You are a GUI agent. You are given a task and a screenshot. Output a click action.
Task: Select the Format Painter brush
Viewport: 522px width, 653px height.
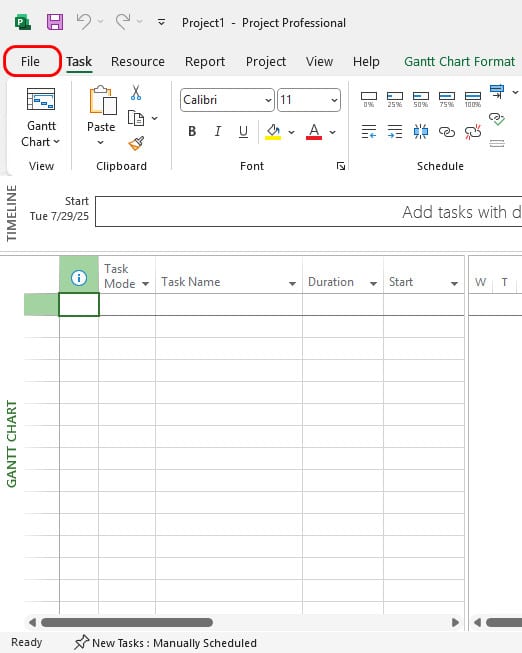(136, 143)
